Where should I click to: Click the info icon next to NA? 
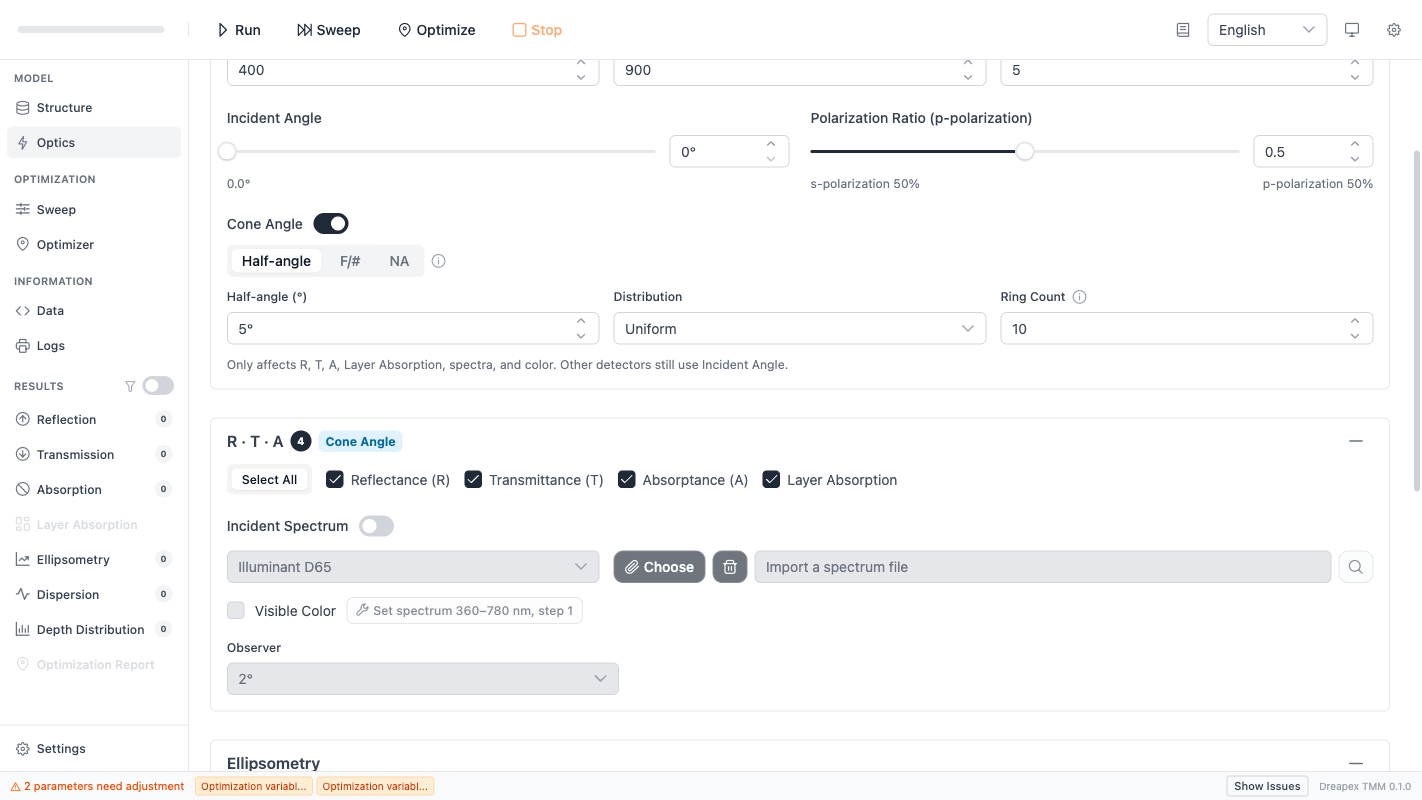pos(438,261)
